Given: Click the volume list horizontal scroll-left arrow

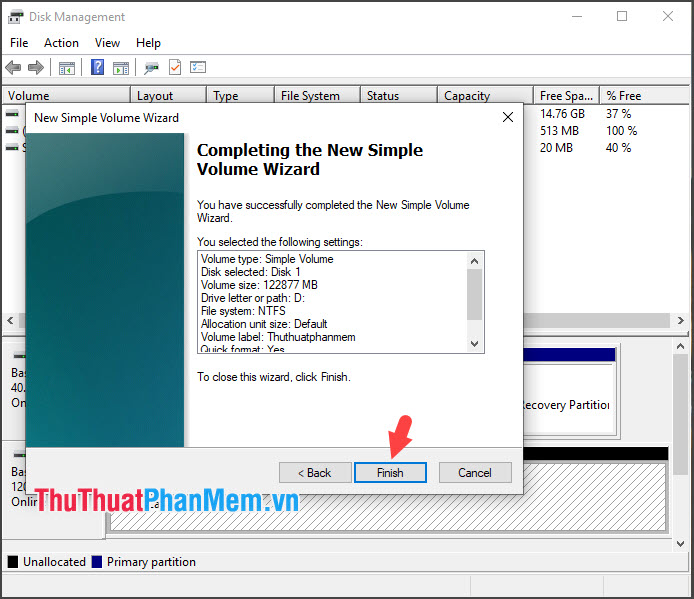Looking at the screenshot, I should pos(10,320).
